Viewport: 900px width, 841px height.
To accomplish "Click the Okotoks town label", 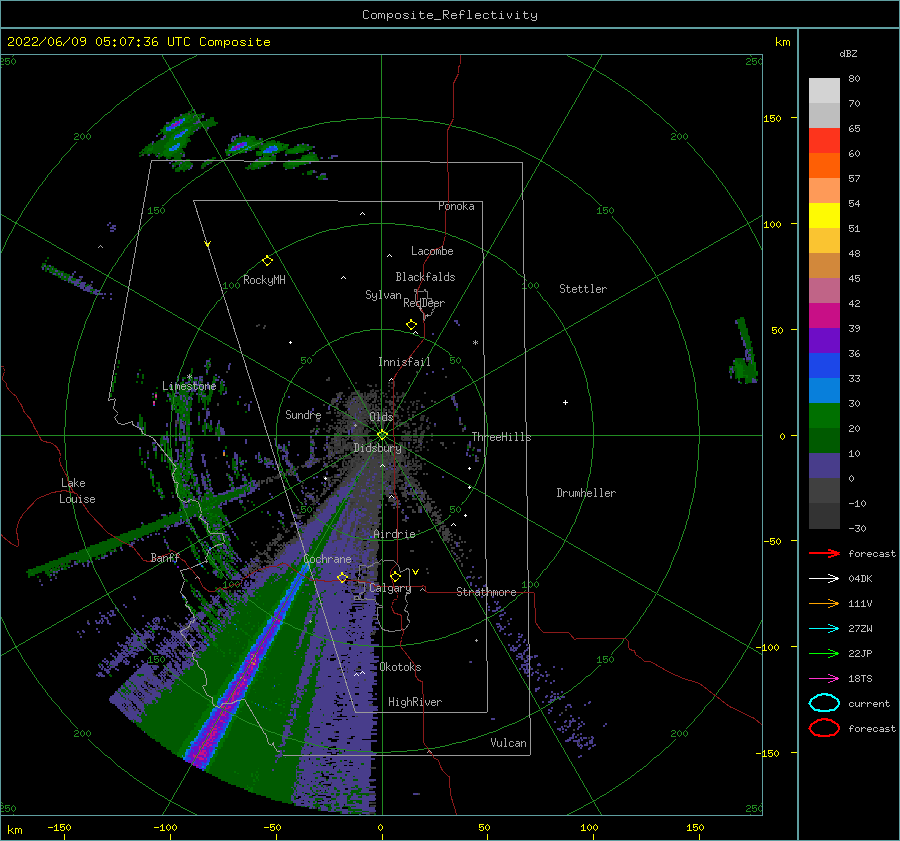I will [x=400, y=667].
